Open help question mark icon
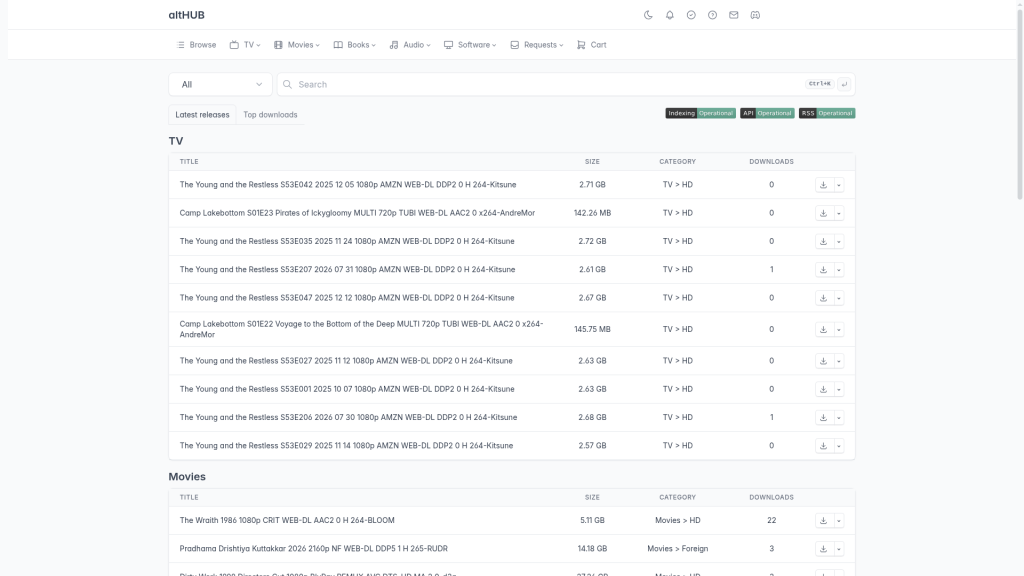 pos(712,15)
